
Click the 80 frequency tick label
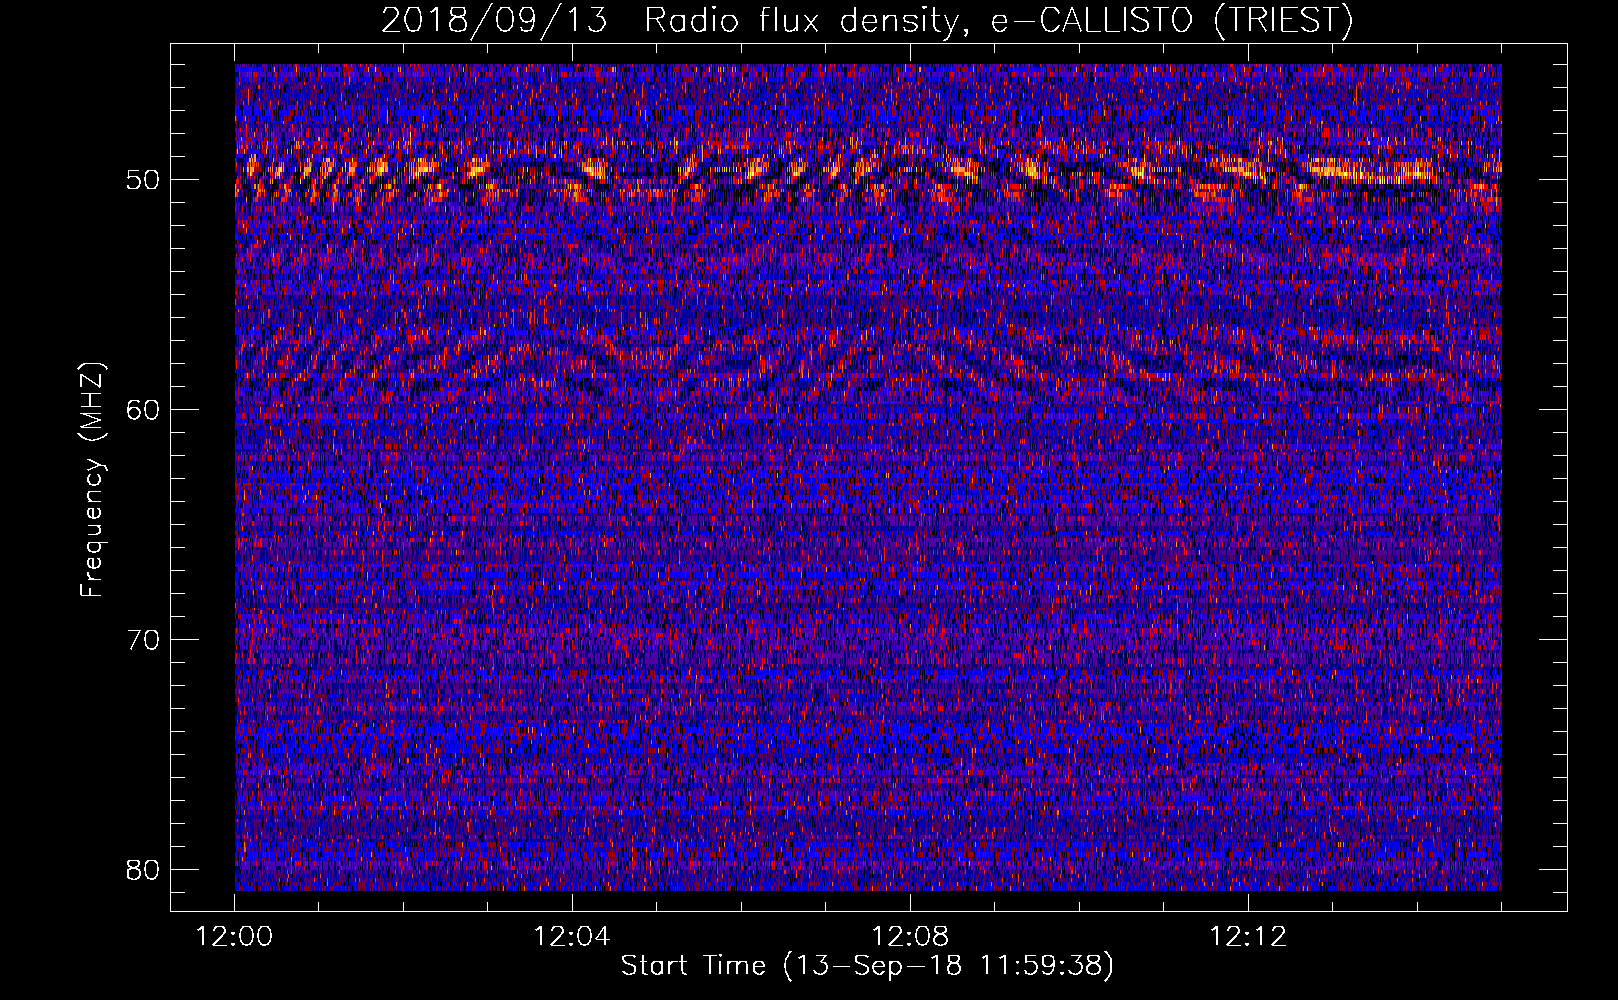144,870
